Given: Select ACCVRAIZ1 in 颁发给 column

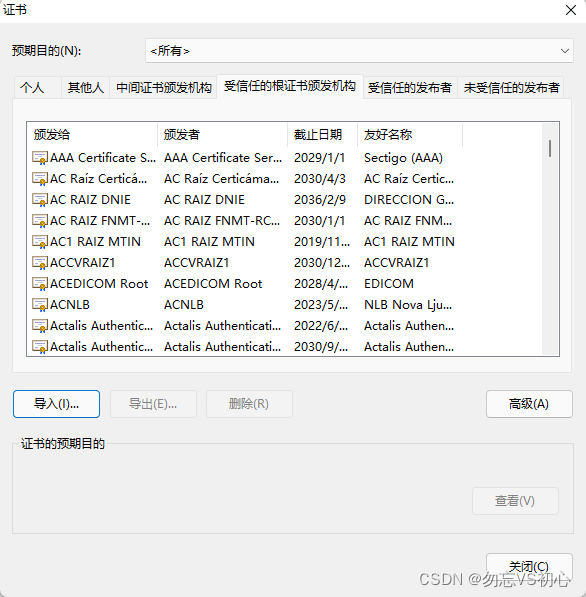Looking at the screenshot, I should [82, 263].
